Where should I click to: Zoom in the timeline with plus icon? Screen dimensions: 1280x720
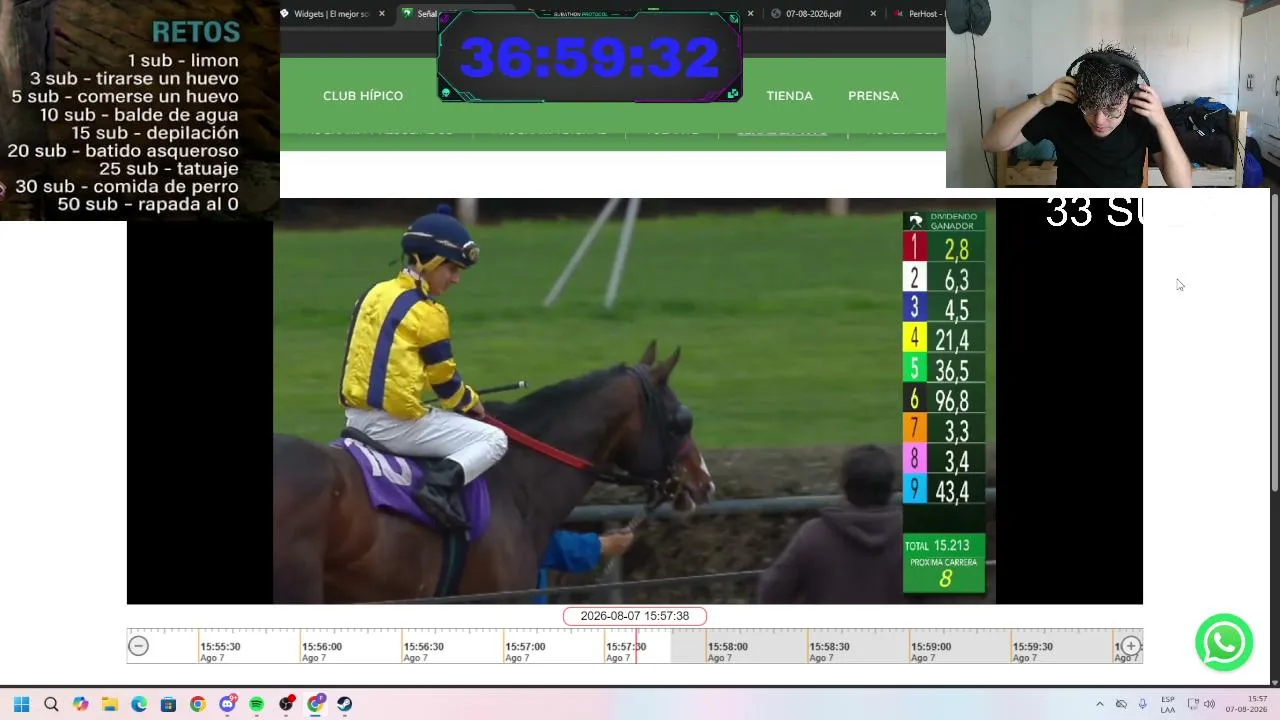coord(1130,646)
